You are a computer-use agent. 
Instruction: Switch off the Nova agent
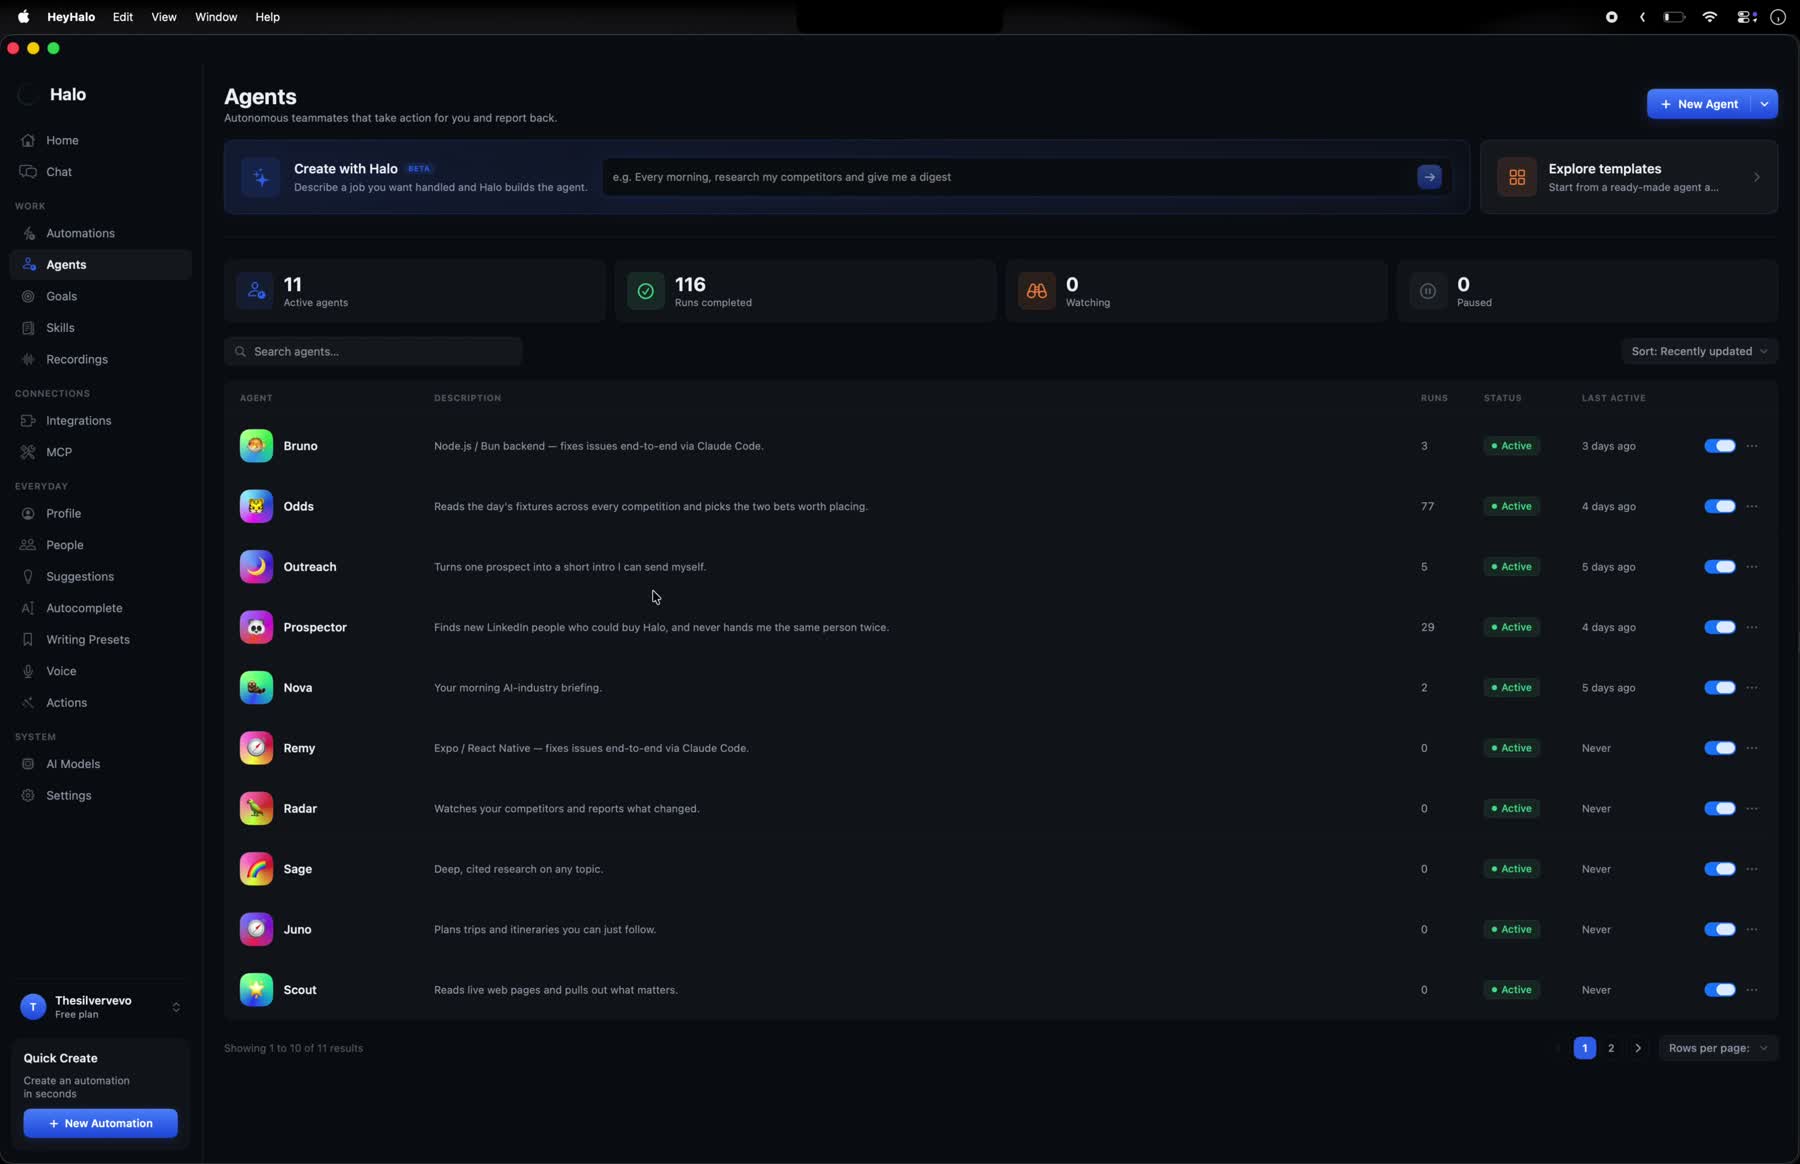[x=1720, y=688]
